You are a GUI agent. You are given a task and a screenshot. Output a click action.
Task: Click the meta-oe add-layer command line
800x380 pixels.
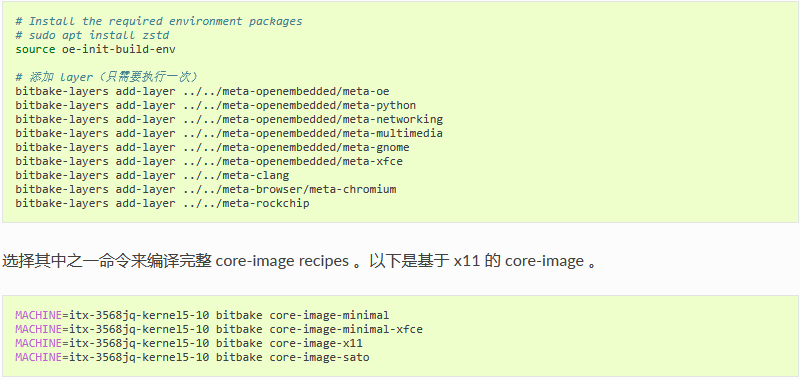[202, 91]
